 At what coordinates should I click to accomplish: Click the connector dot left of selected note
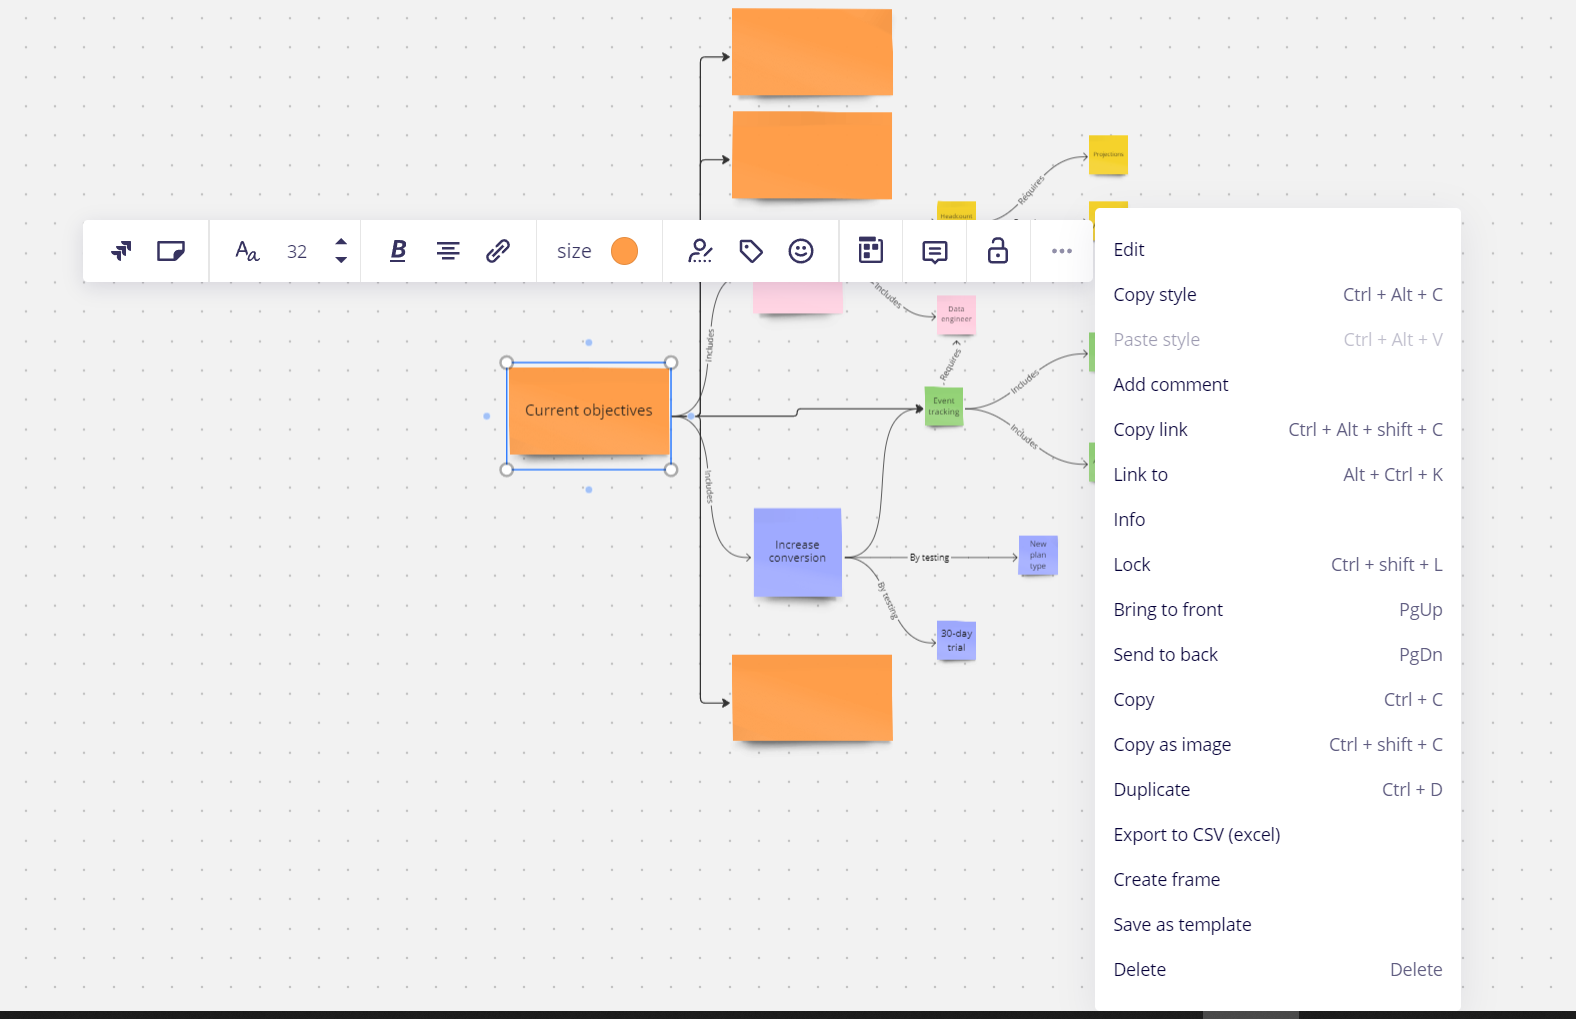coord(487,416)
